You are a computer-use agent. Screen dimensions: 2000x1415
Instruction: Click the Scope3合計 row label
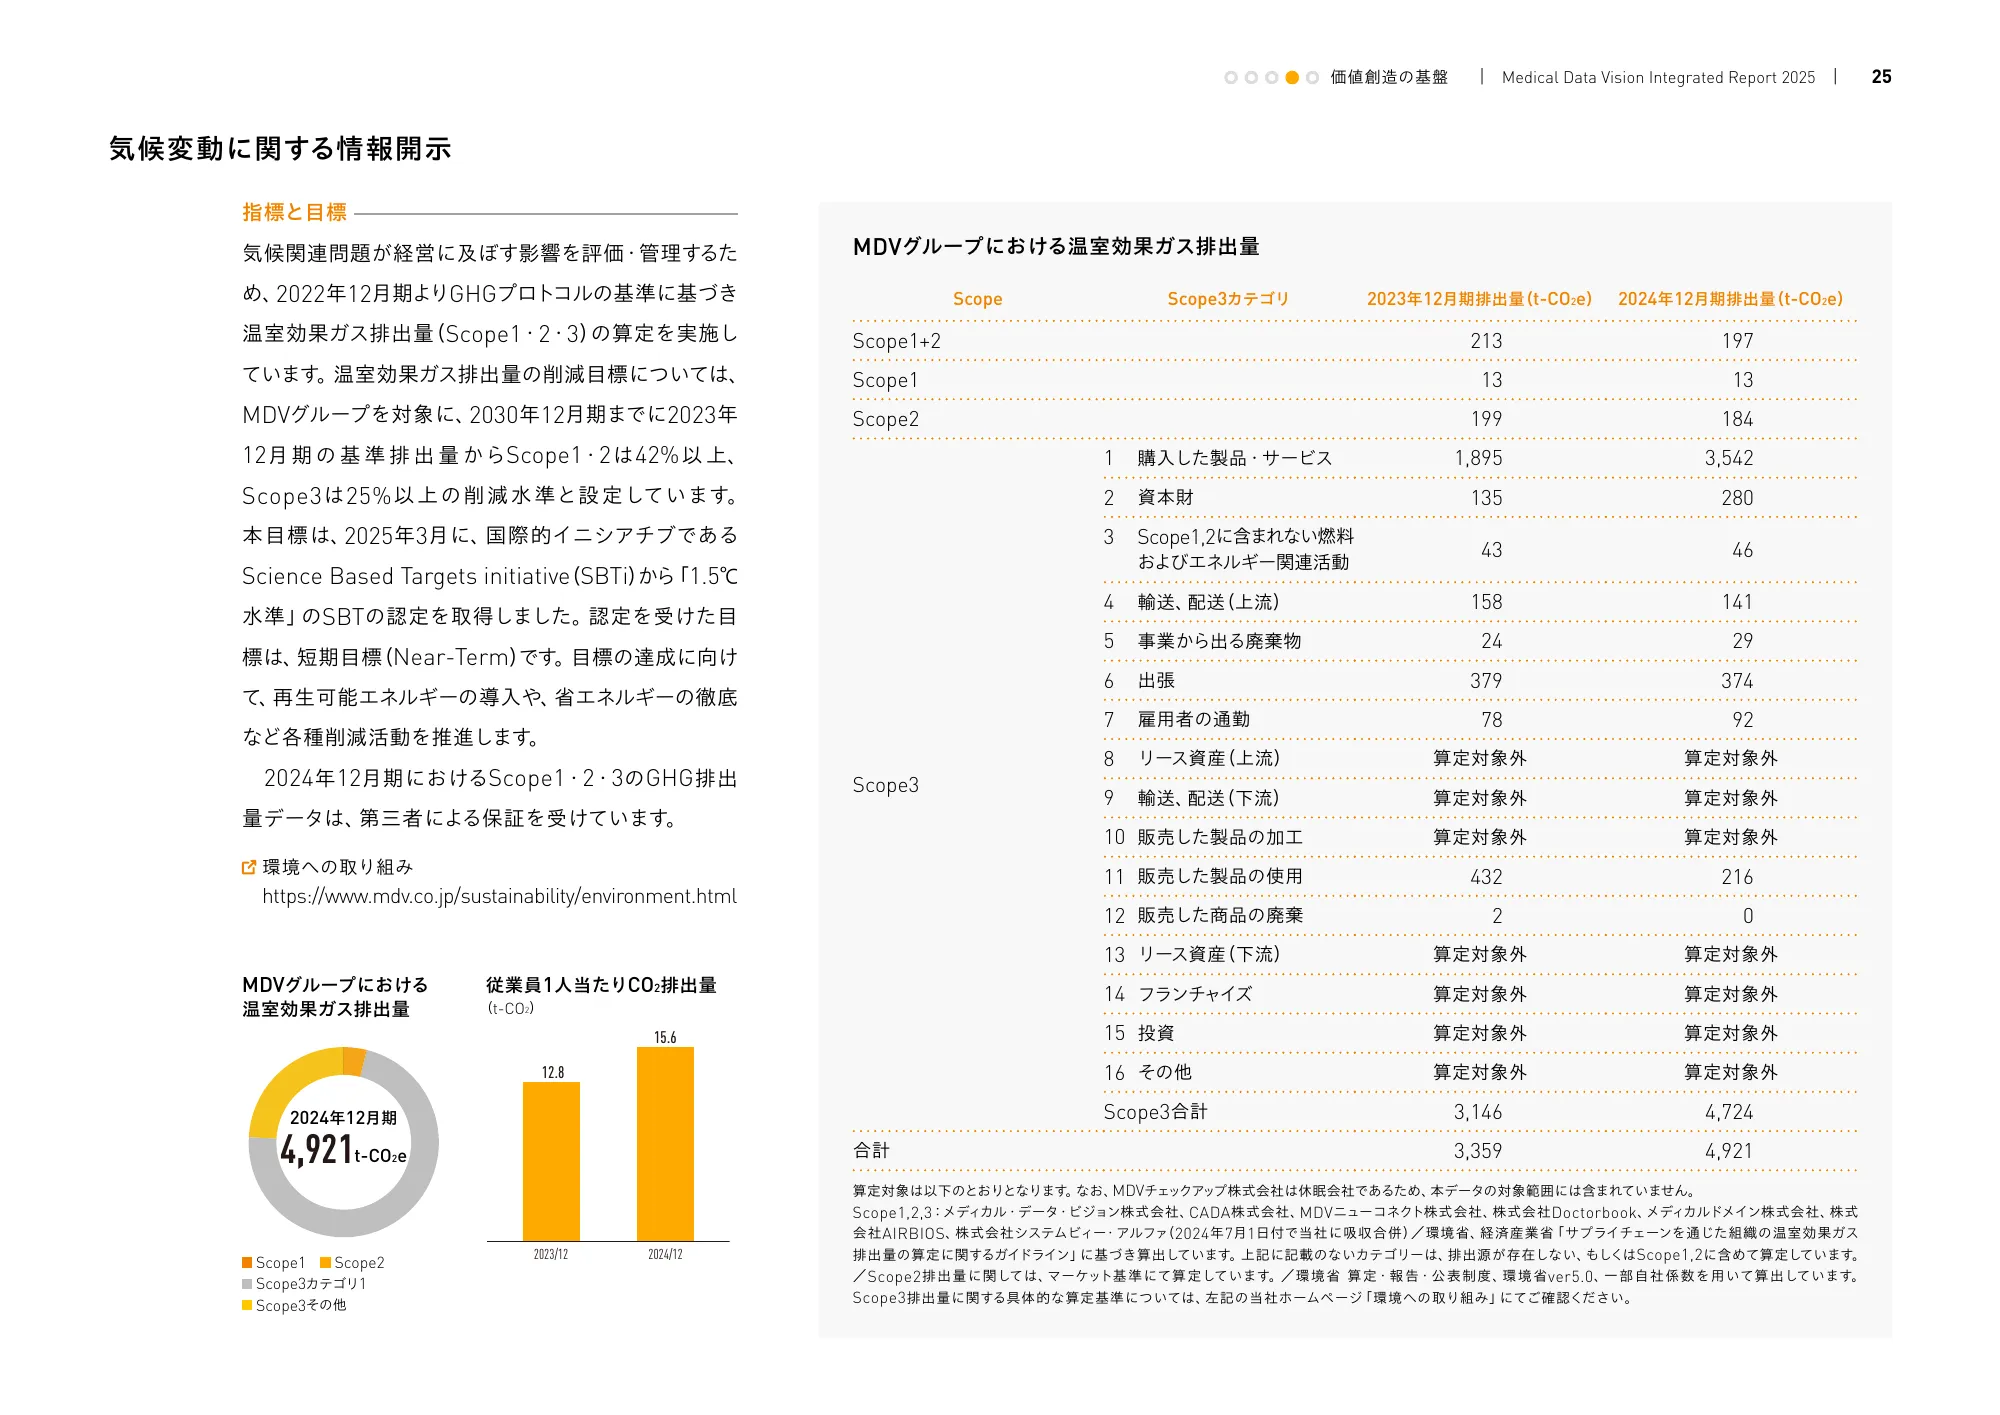click(x=1155, y=1112)
